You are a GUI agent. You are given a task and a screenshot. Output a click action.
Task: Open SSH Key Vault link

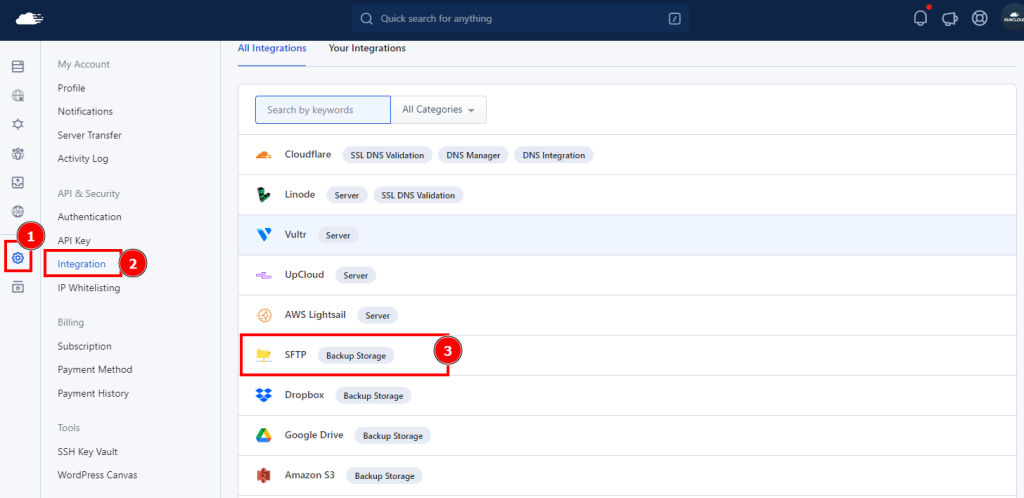click(x=88, y=452)
